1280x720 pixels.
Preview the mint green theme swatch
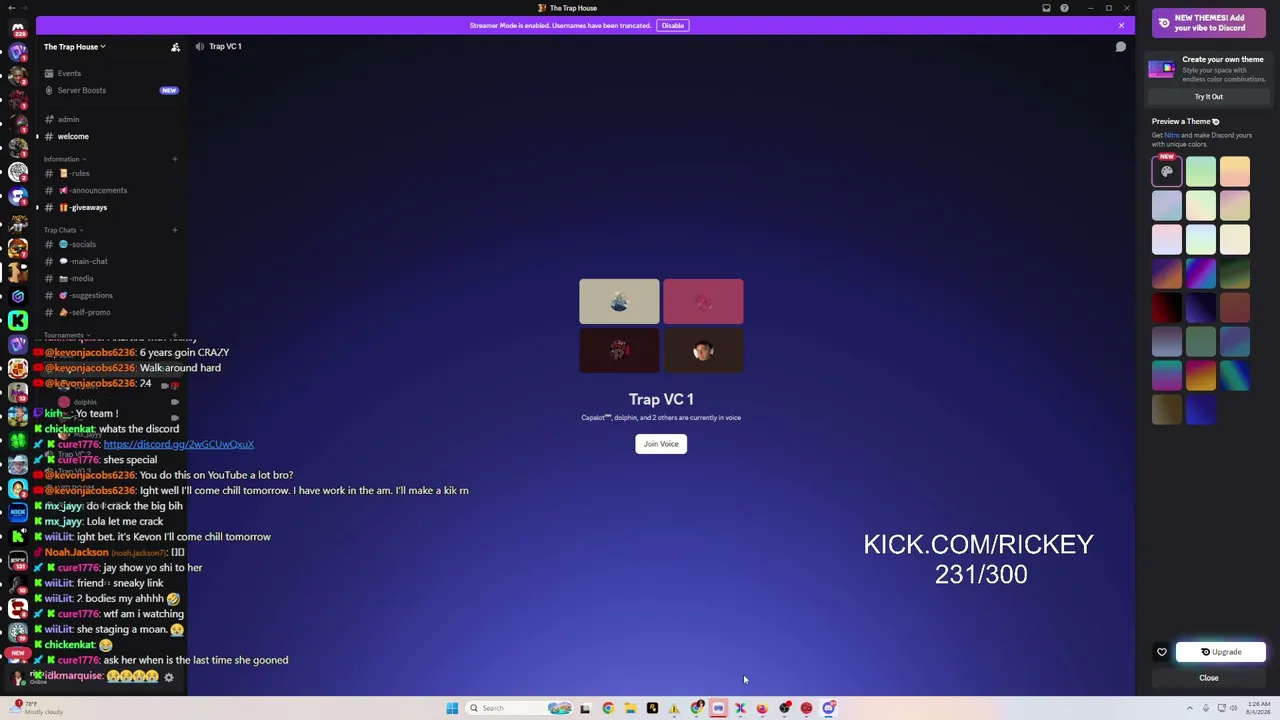click(x=1201, y=171)
